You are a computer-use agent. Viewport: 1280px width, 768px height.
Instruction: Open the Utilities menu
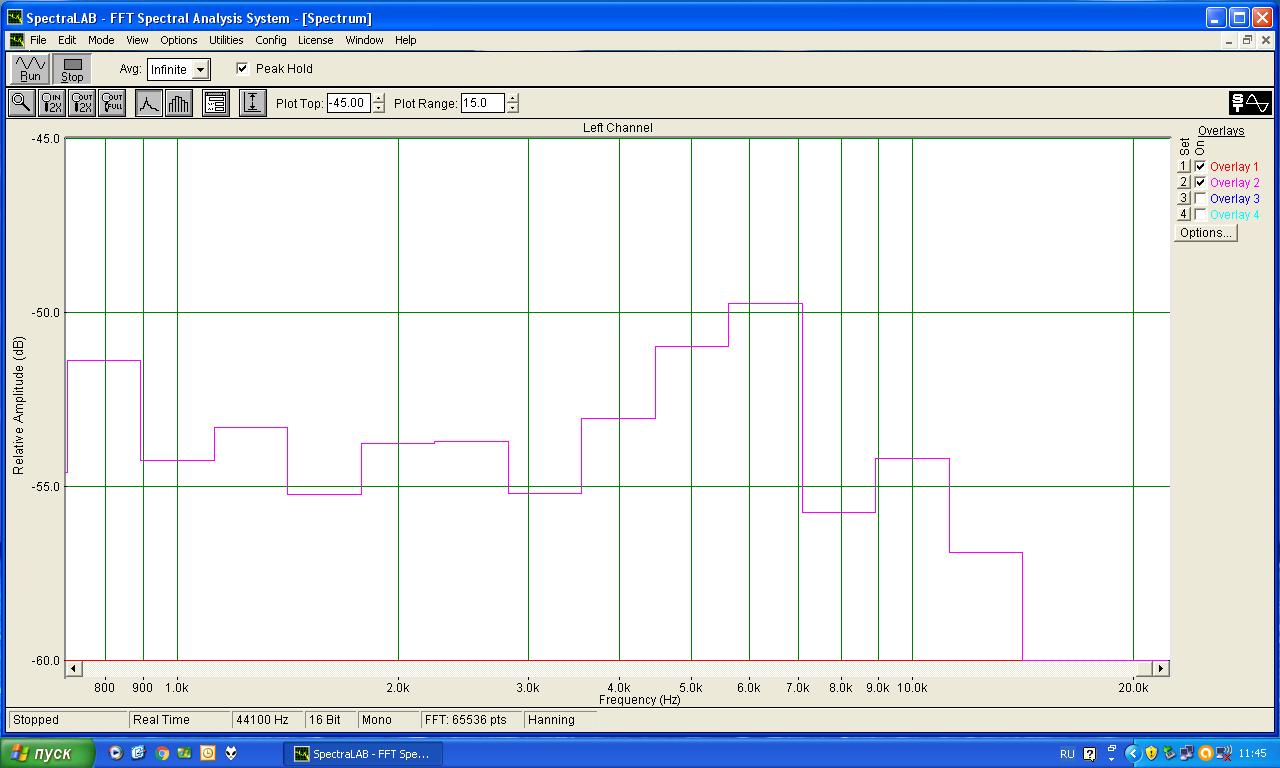[226, 40]
